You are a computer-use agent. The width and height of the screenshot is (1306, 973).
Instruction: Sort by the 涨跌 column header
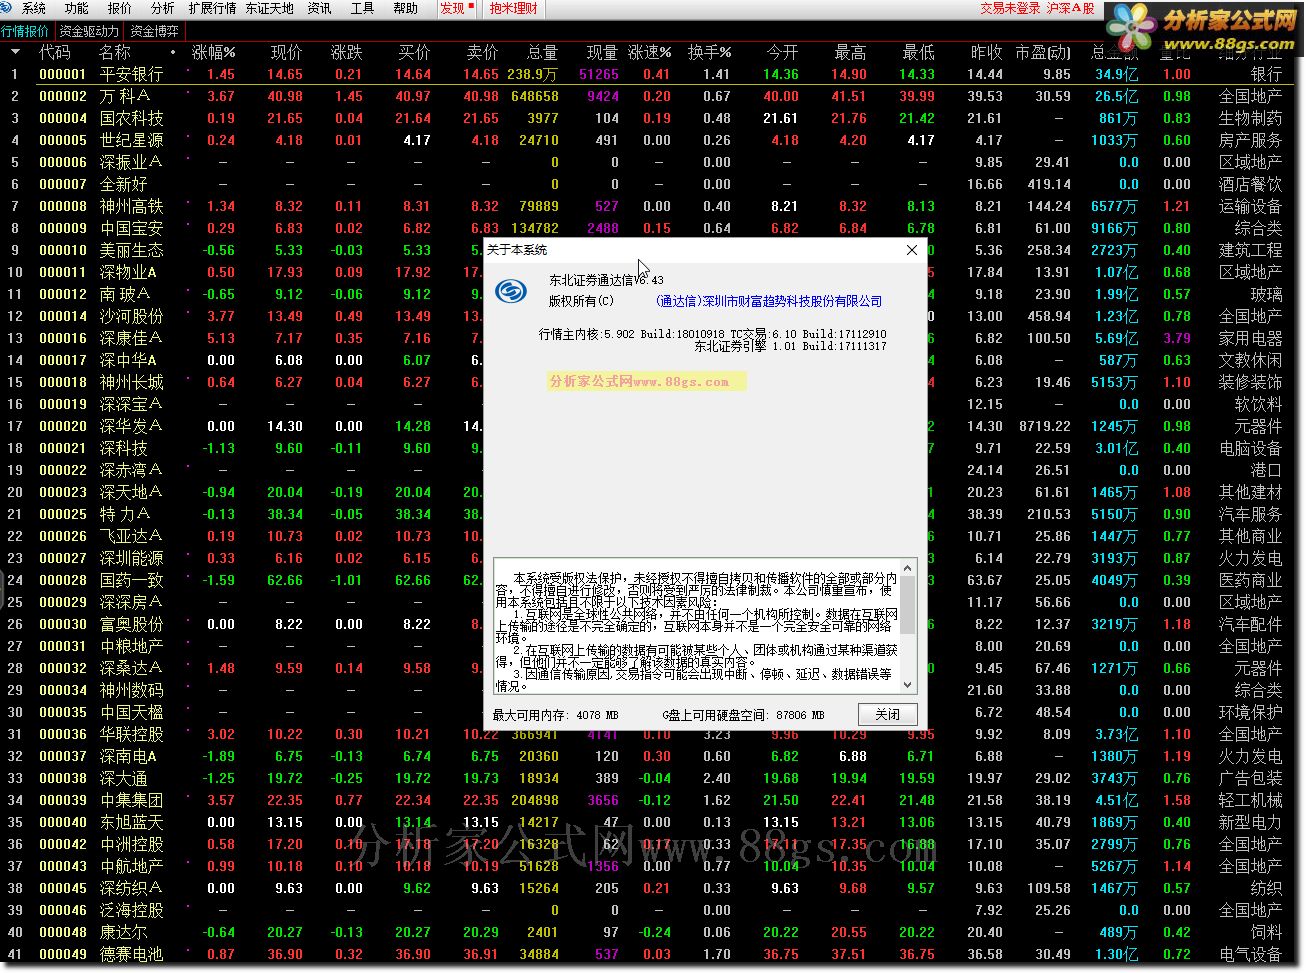[346, 52]
